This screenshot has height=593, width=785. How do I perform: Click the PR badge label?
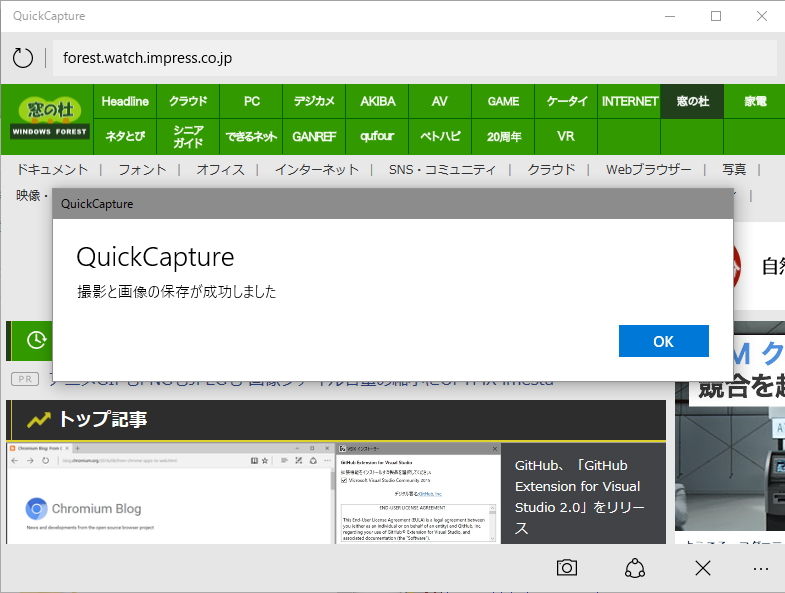click(x=25, y=379)
